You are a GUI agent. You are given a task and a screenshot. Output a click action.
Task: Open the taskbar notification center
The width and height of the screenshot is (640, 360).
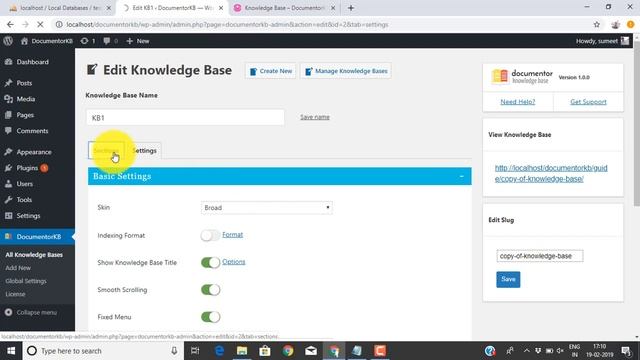[x=626, y=351]
